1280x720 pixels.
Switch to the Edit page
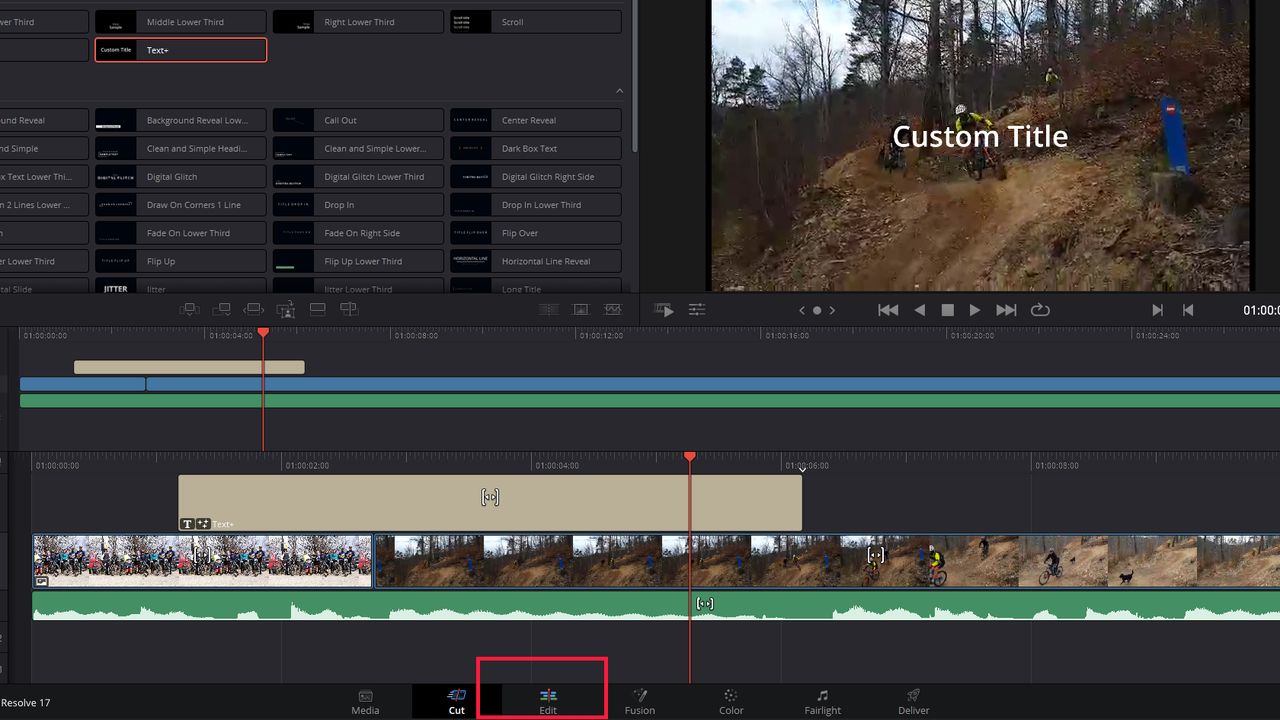click(x=547, y=701)
